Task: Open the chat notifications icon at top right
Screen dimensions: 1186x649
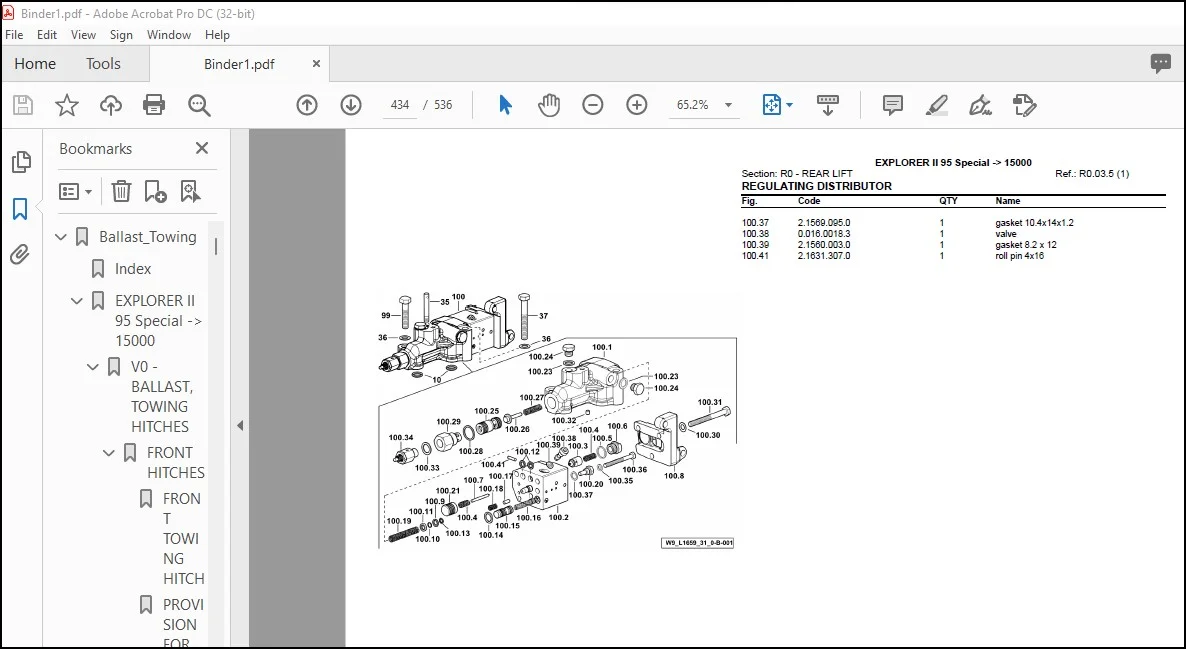Action: 1160,64
